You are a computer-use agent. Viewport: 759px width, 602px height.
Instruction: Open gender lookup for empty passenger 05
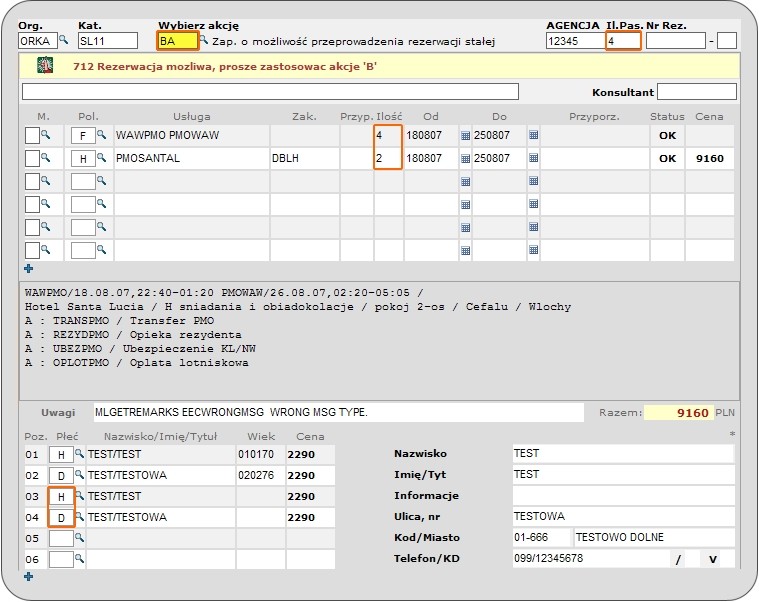pos(79,538)
